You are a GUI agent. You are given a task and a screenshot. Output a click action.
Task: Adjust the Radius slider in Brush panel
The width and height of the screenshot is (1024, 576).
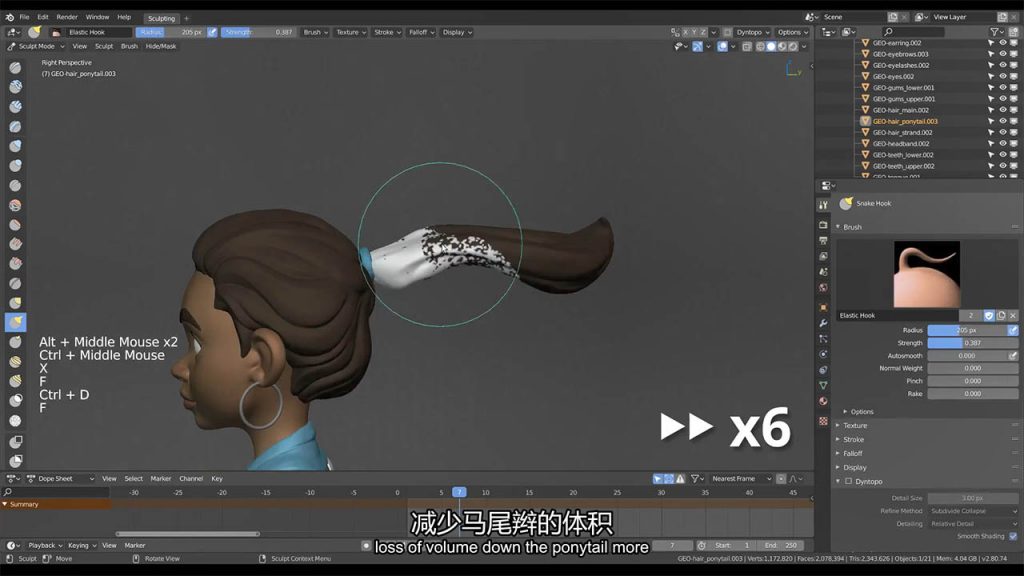pyautogui.click(x=967, y=330)
